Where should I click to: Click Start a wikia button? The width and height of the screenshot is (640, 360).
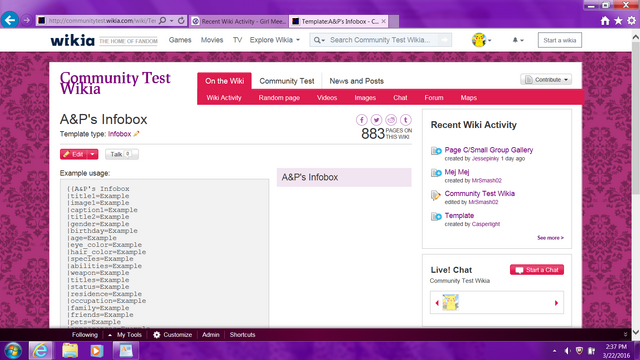tap(560, 40)
